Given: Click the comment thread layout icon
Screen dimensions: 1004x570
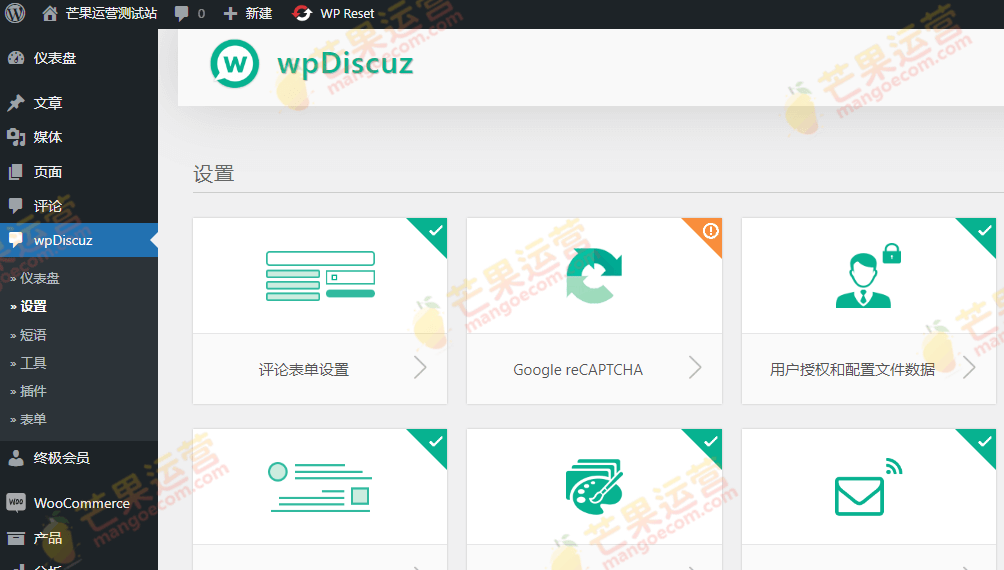Looking at the screenshot, I should tap(320, 487).
